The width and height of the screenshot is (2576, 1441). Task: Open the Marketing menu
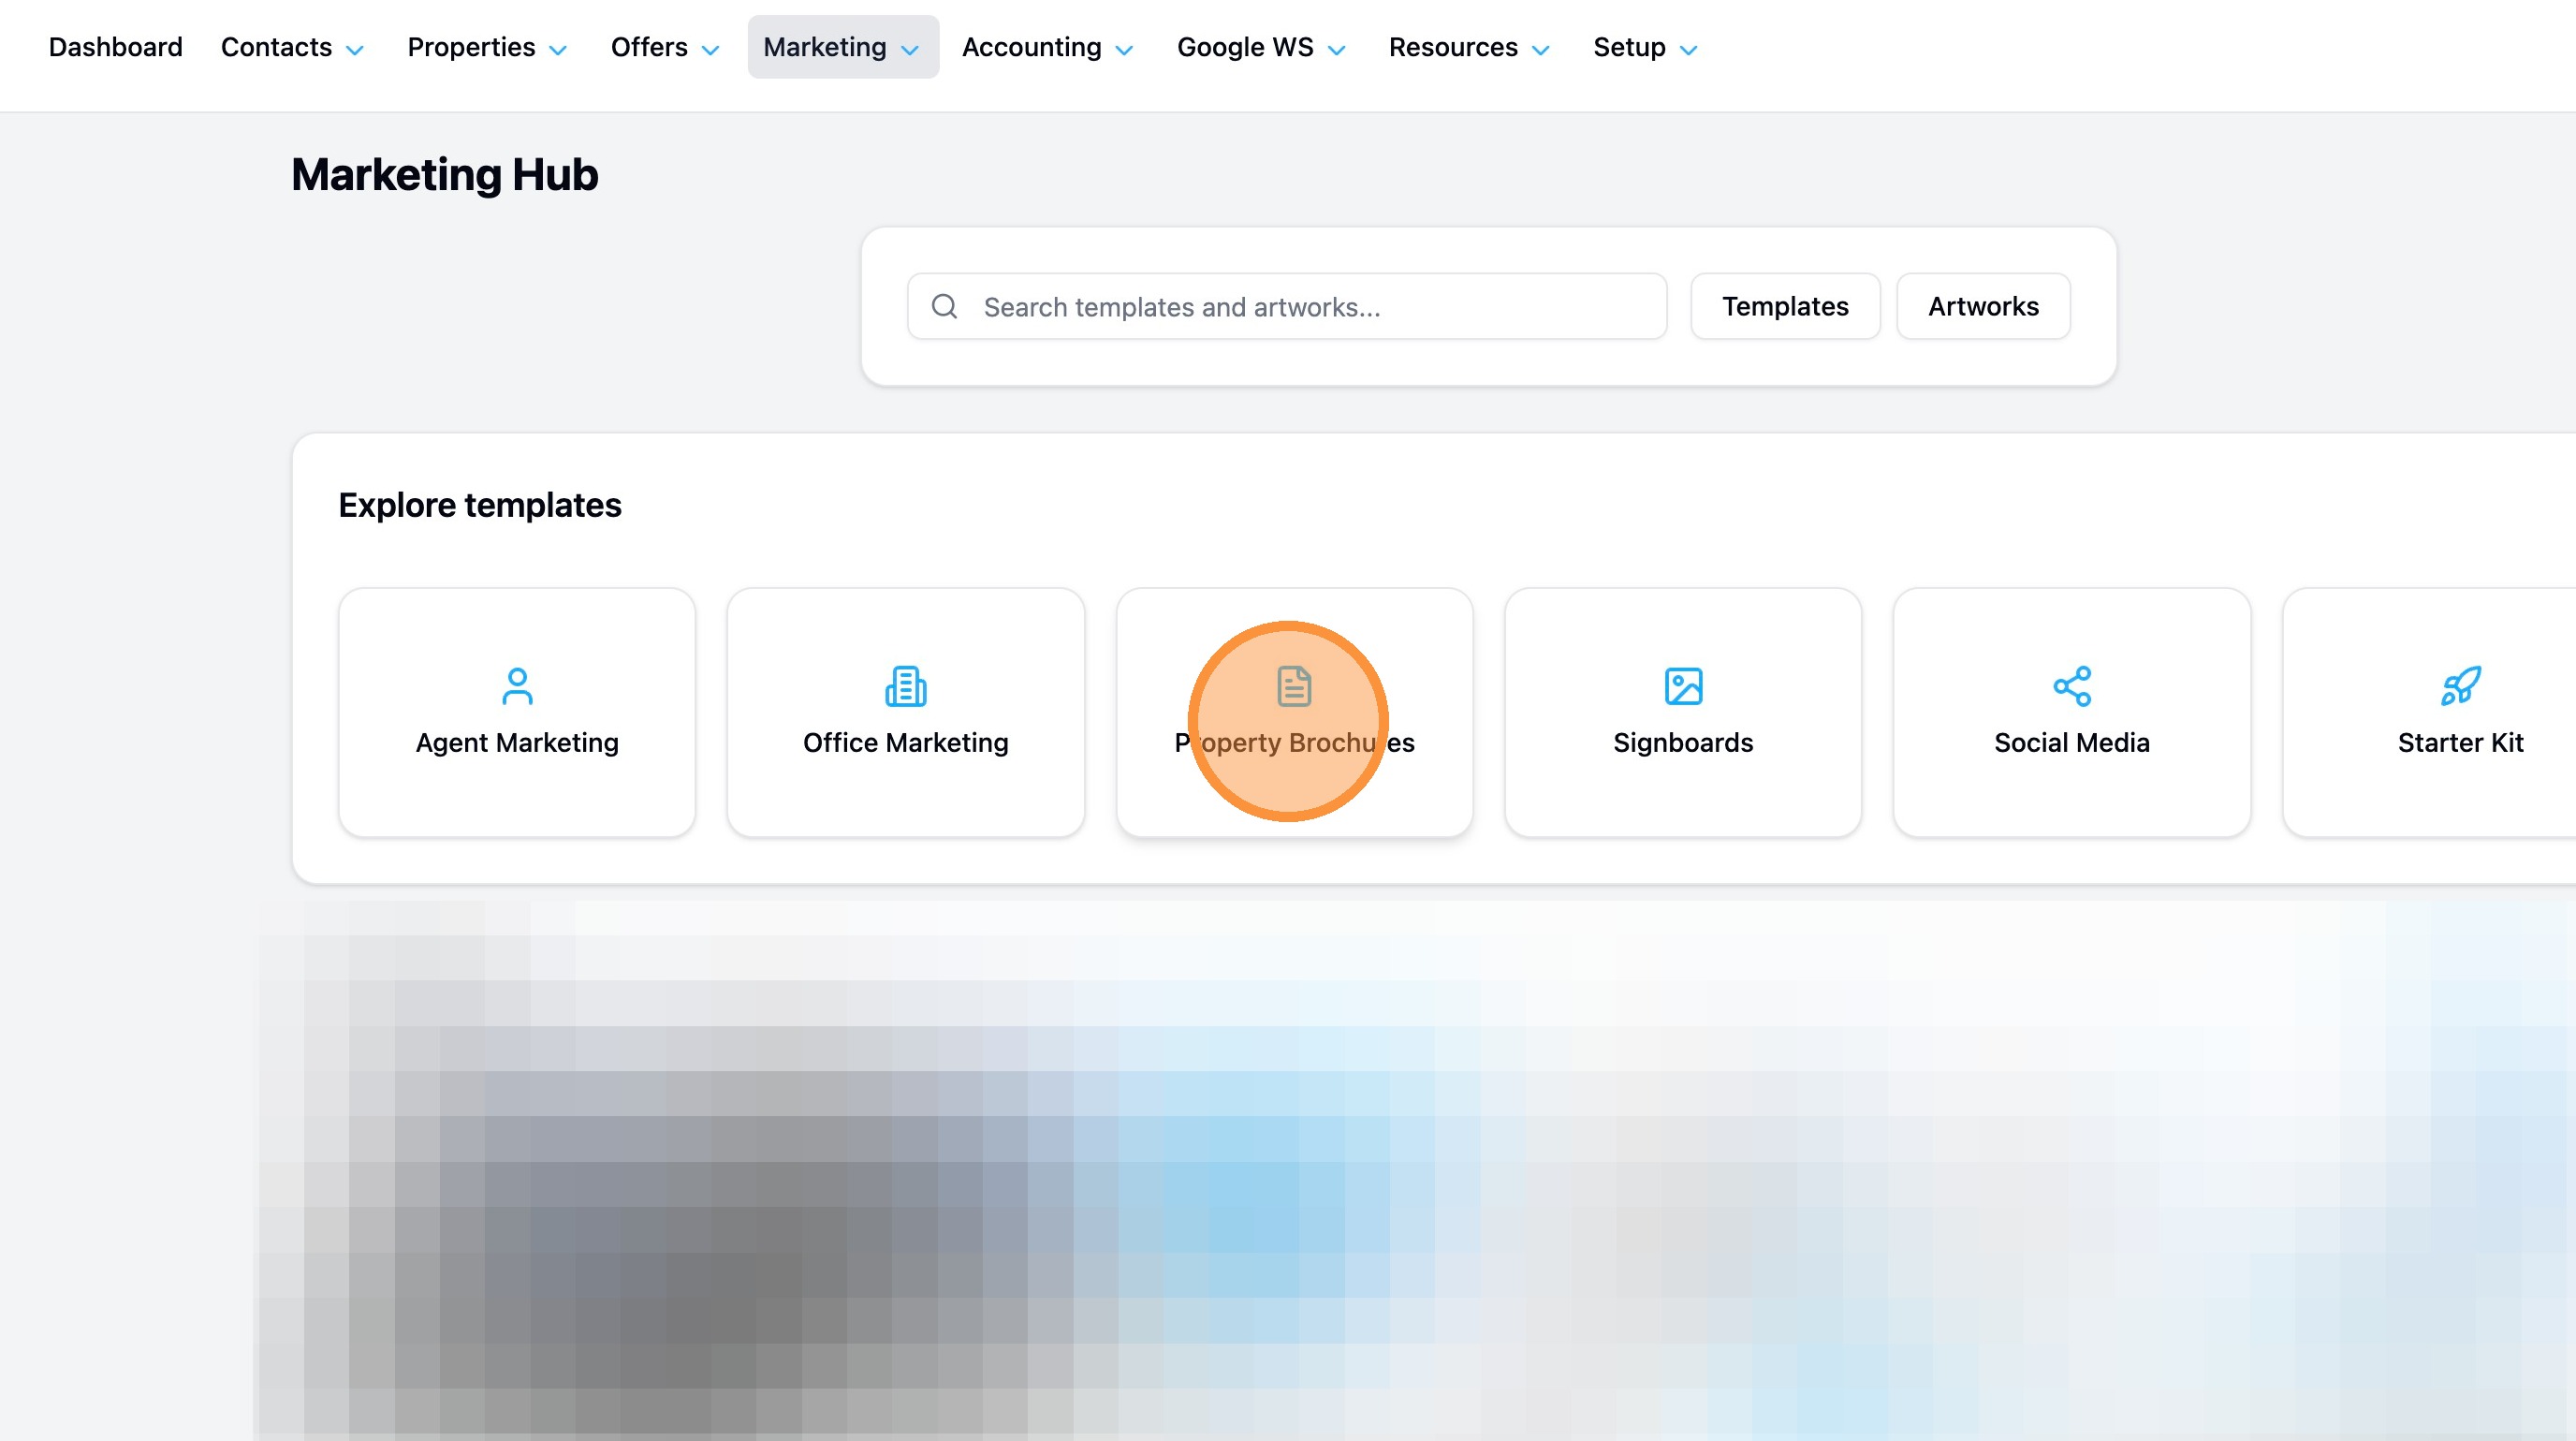[x=843, y=47]
